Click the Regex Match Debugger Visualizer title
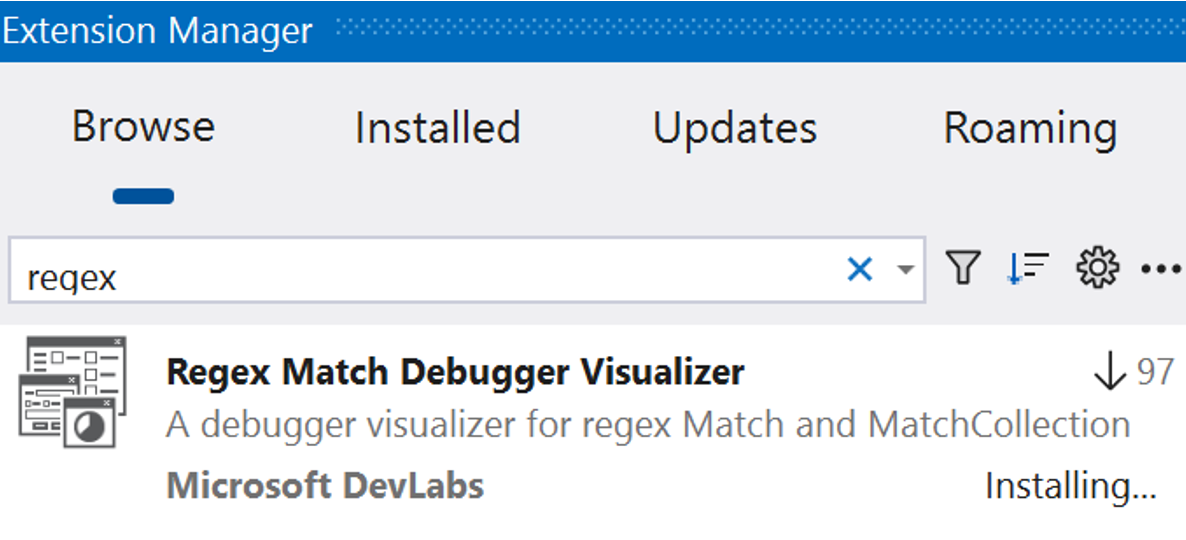The image size is (1186, 540). coord(455,372)
